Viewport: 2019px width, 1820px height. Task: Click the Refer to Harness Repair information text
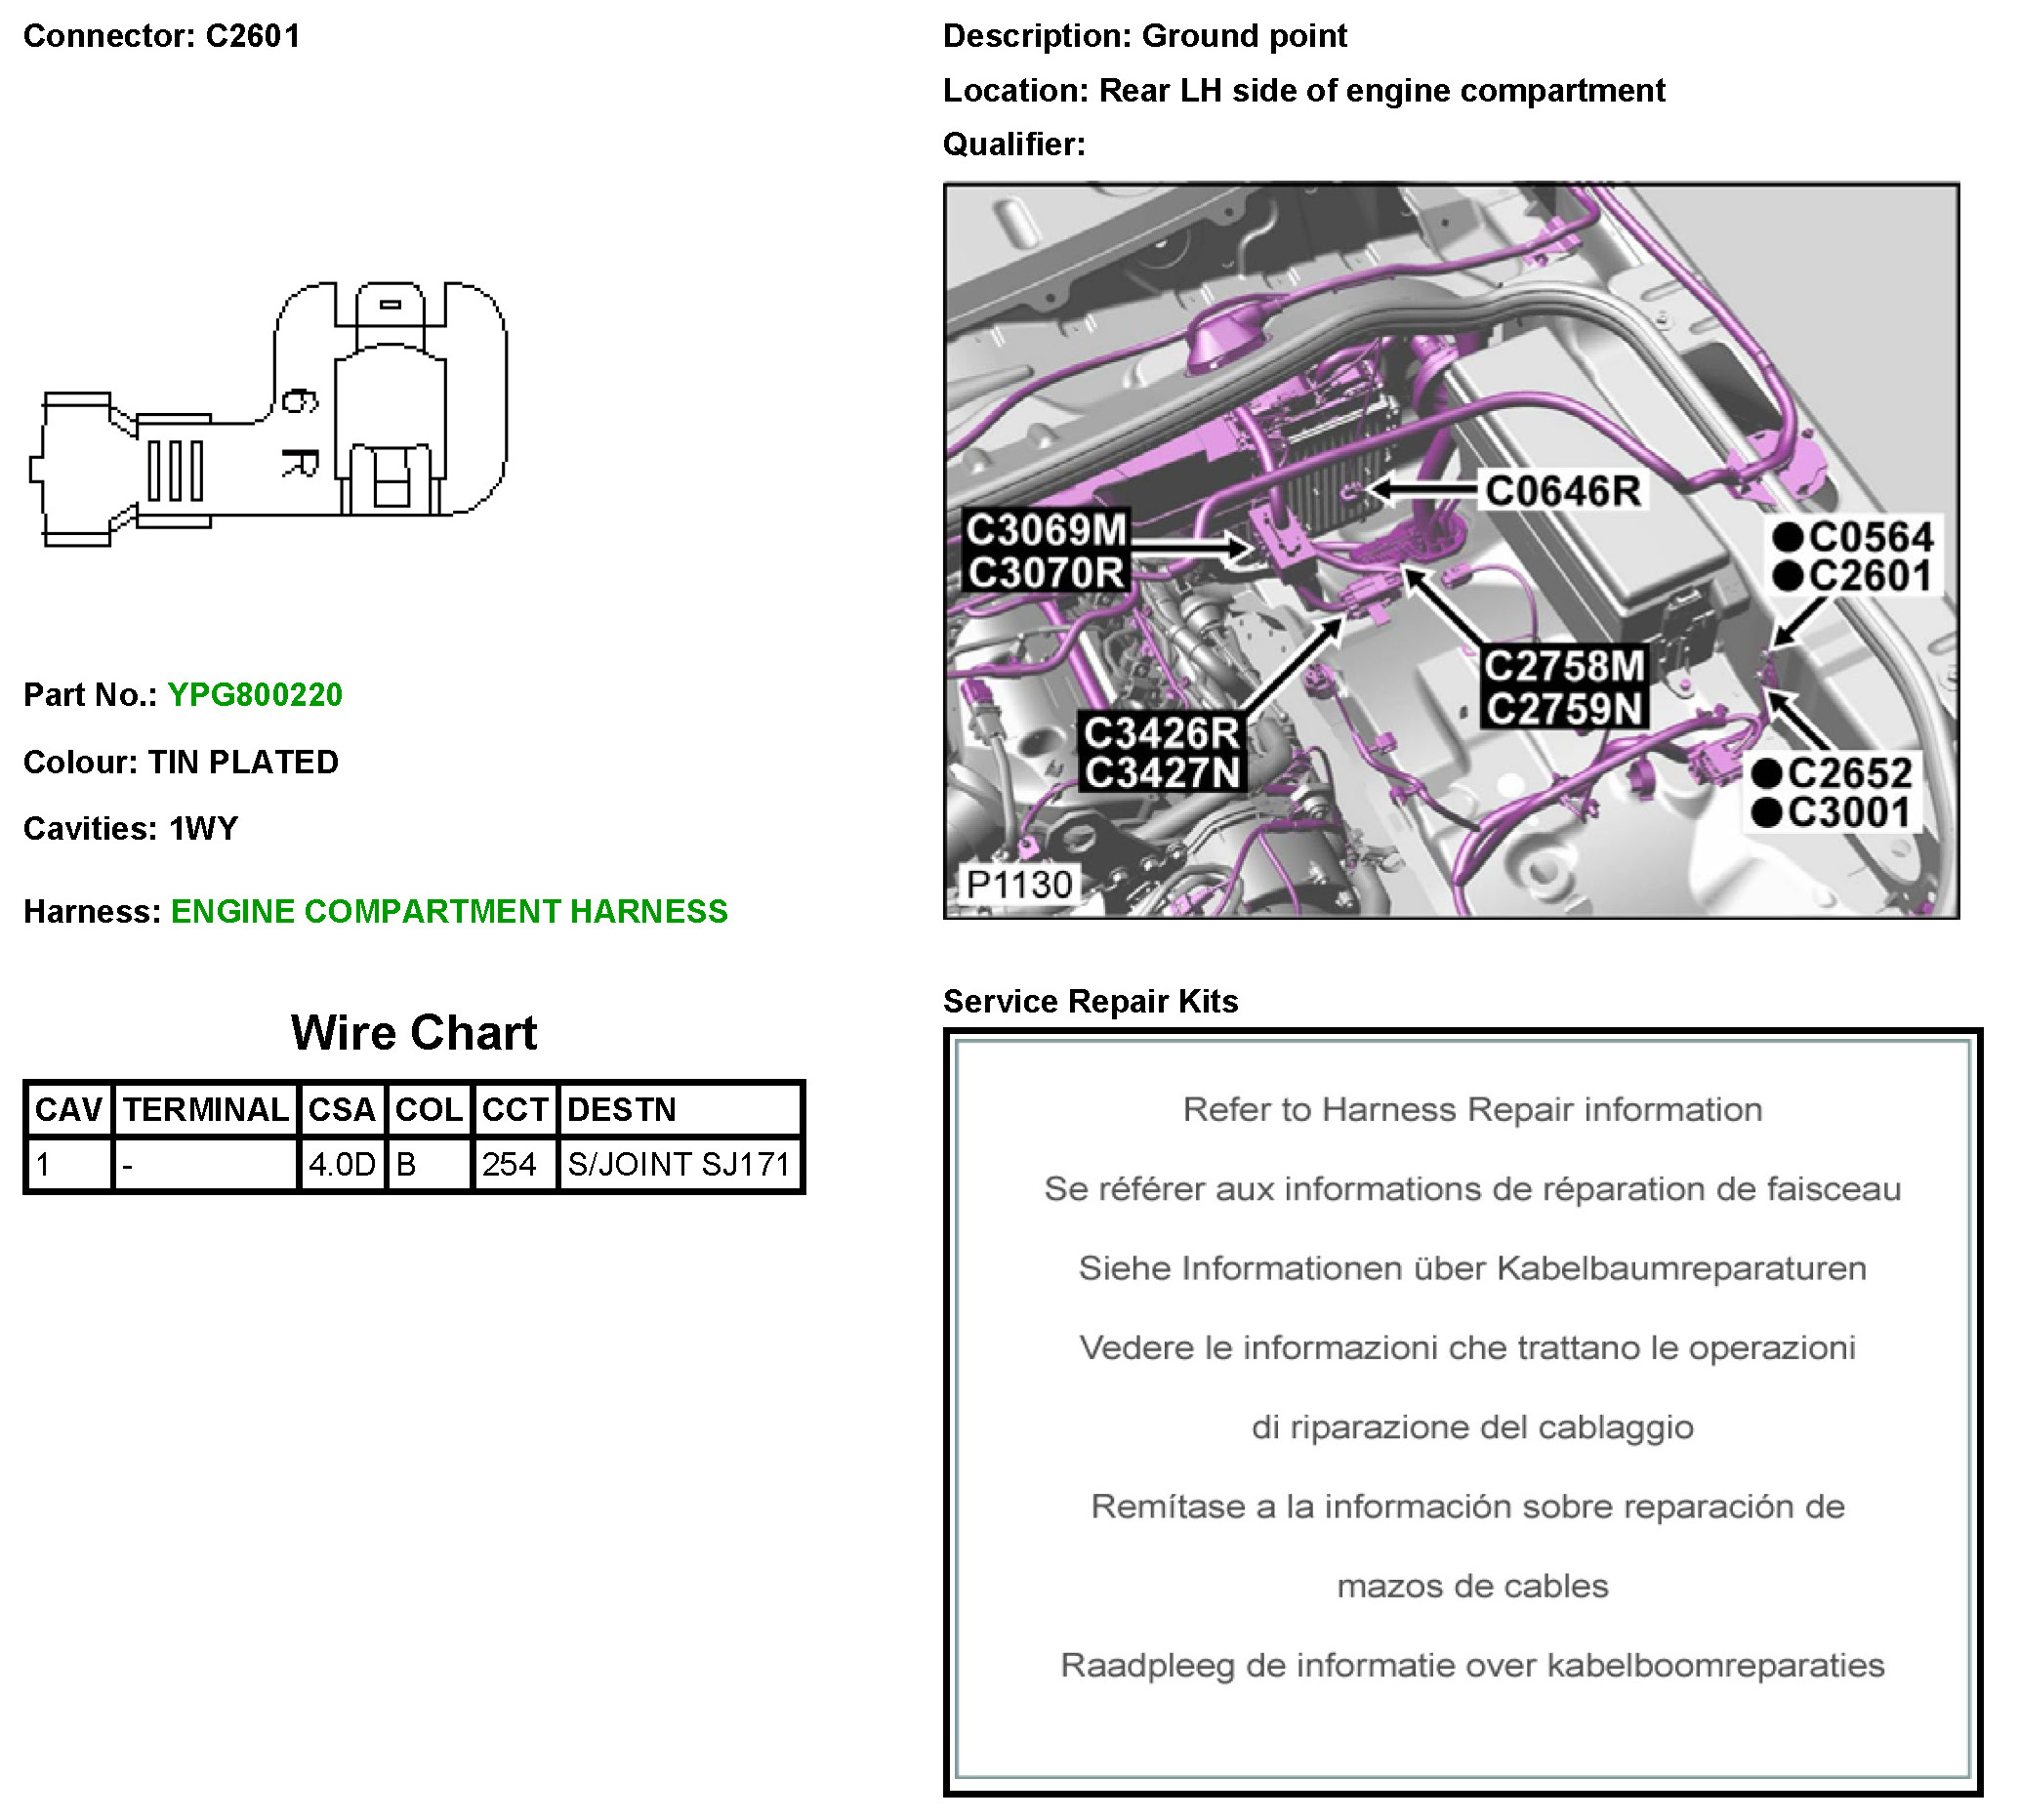click(x=1471, y=1110)
